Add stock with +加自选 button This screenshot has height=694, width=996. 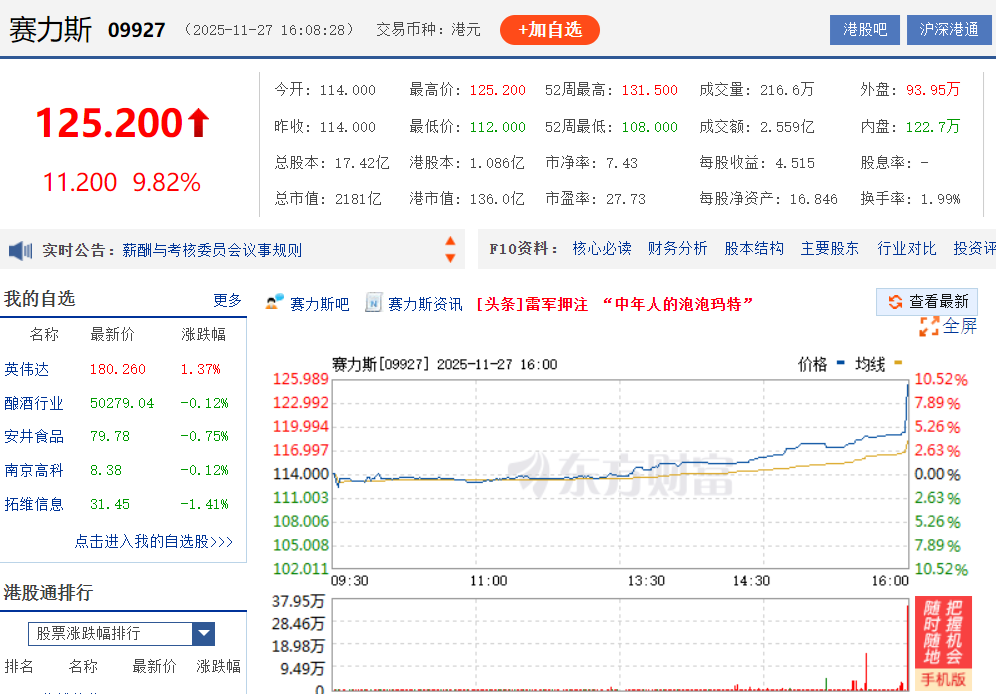pos(549,30)
